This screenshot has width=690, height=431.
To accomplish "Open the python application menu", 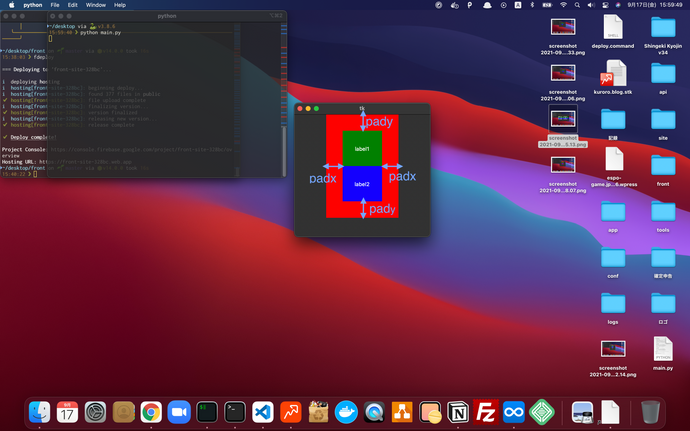I will pyautogui.click(x=33, y=5).
